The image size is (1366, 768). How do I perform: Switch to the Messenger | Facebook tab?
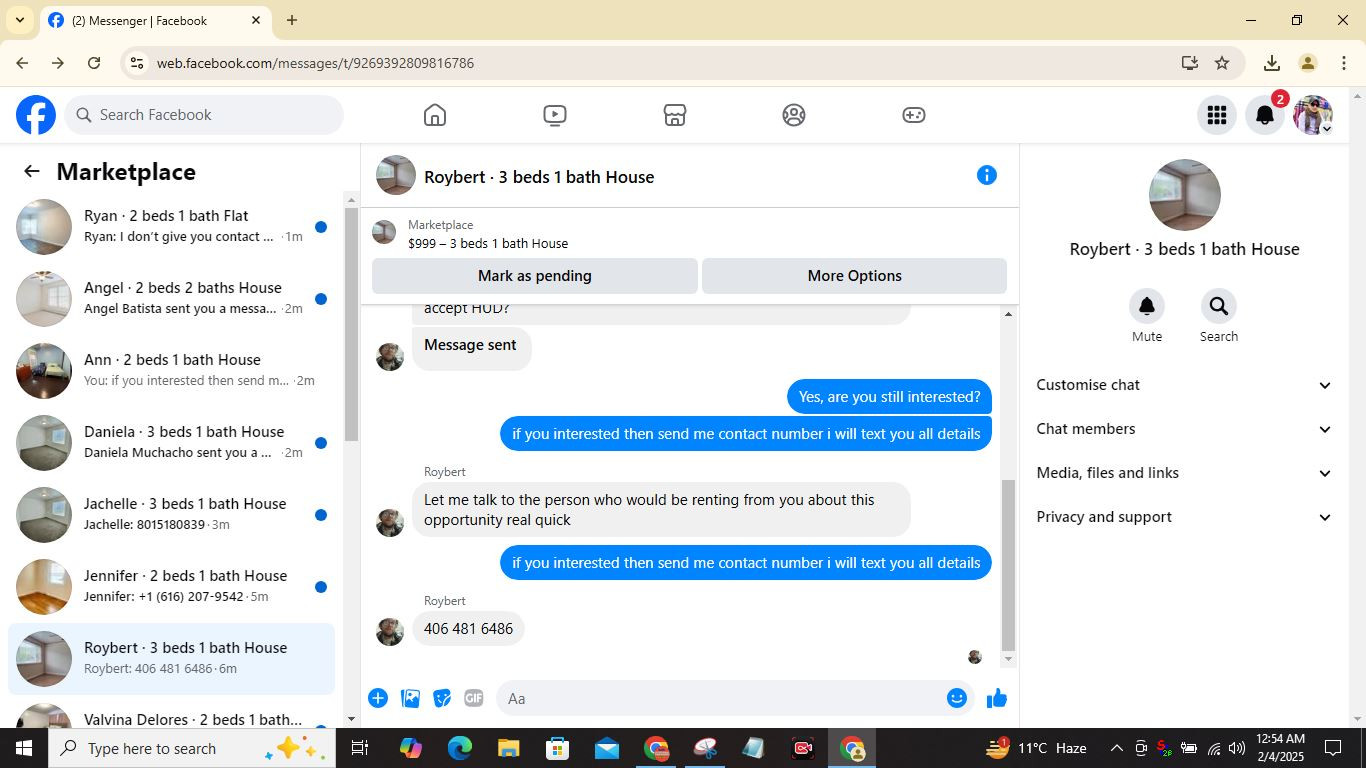(155, 20)
